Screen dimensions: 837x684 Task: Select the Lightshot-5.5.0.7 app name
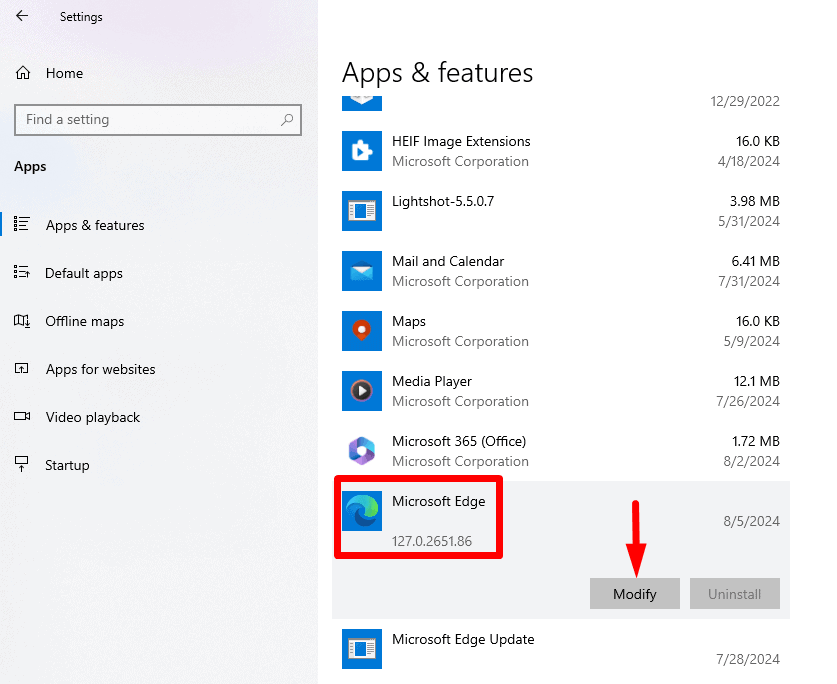pos(443,201)
